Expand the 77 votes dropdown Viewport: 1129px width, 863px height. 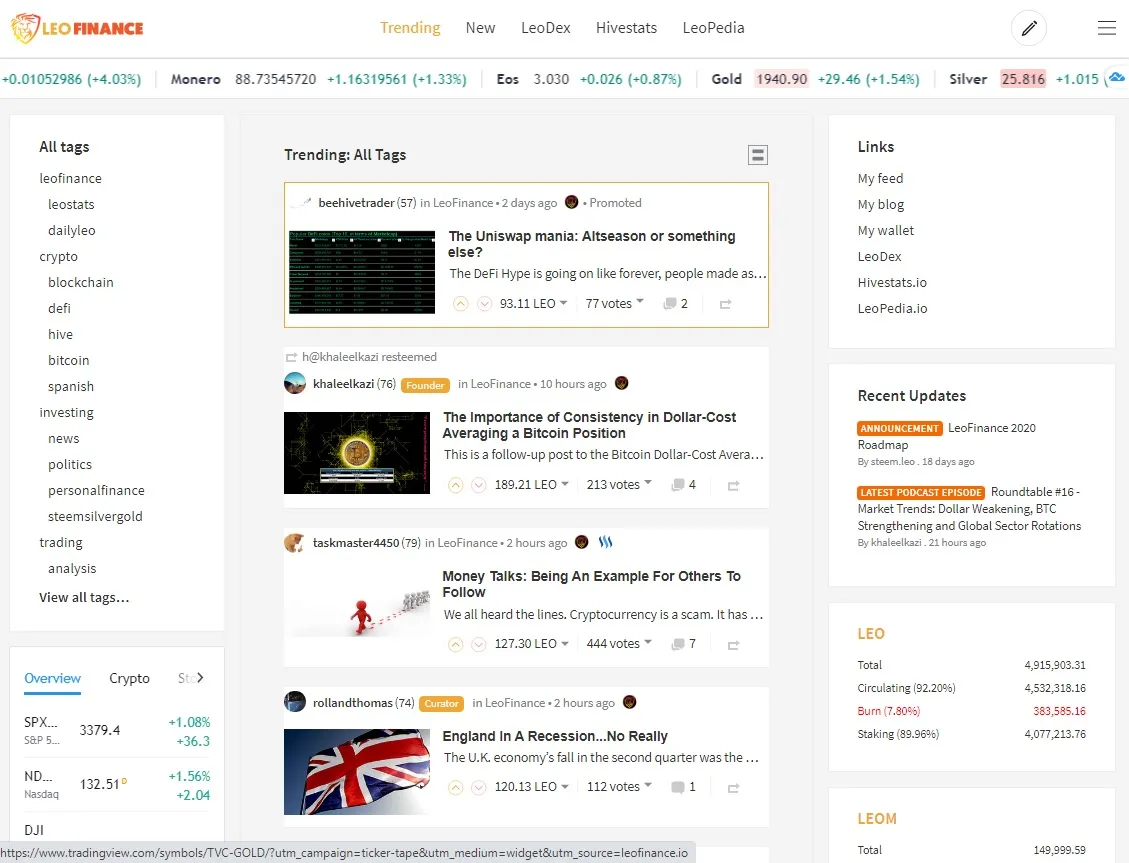614,304
